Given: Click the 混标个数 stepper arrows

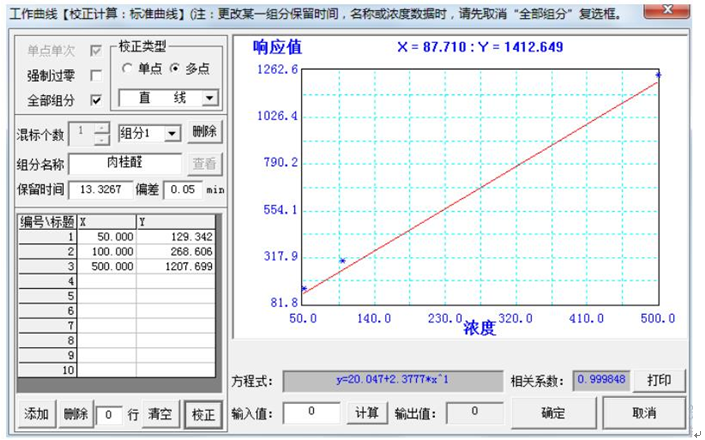Looking at the screenshot, I should 101,133.
